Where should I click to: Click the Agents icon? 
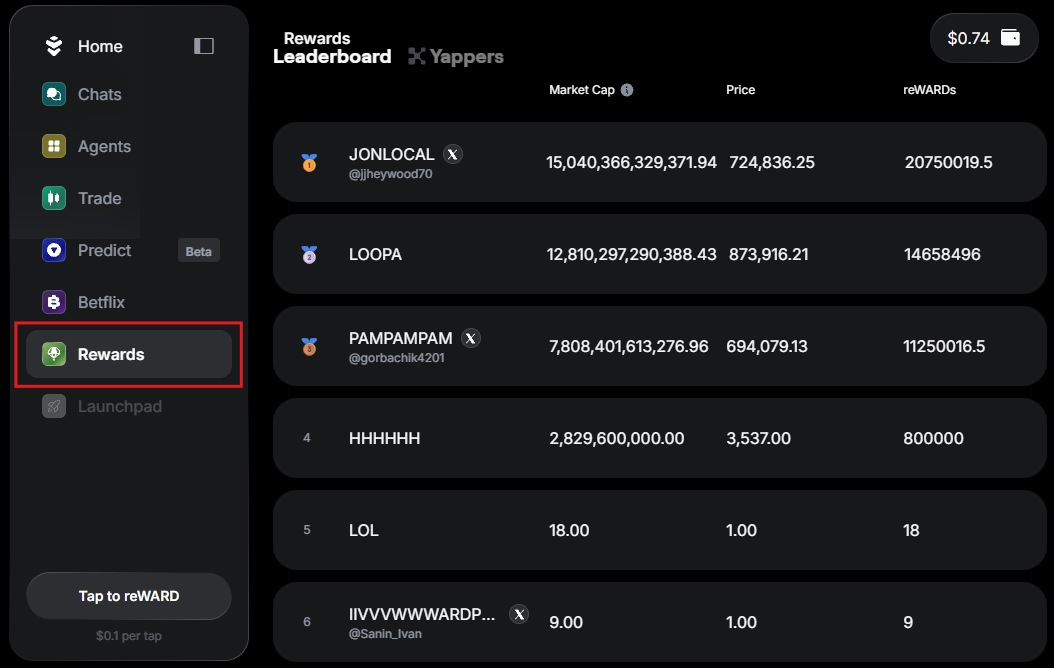pos(53,146)
